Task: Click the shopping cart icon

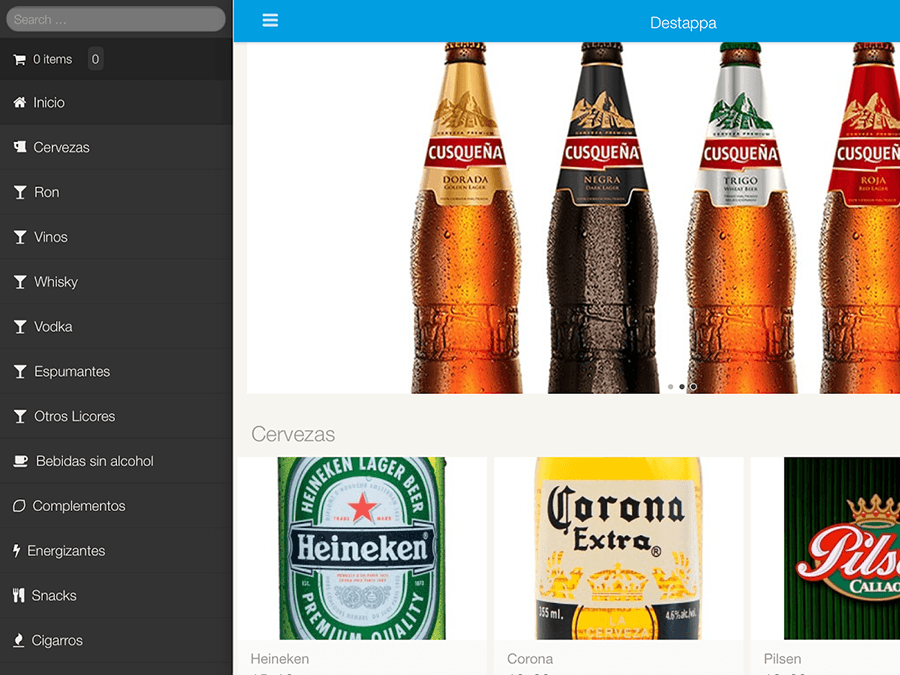Action: [x=20, y=59]
